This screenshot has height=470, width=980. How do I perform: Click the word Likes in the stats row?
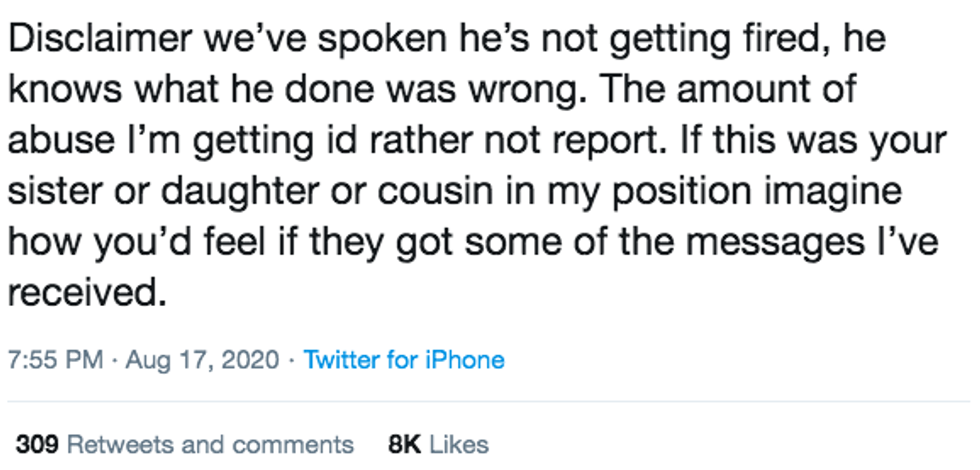(x=459, y=444)
